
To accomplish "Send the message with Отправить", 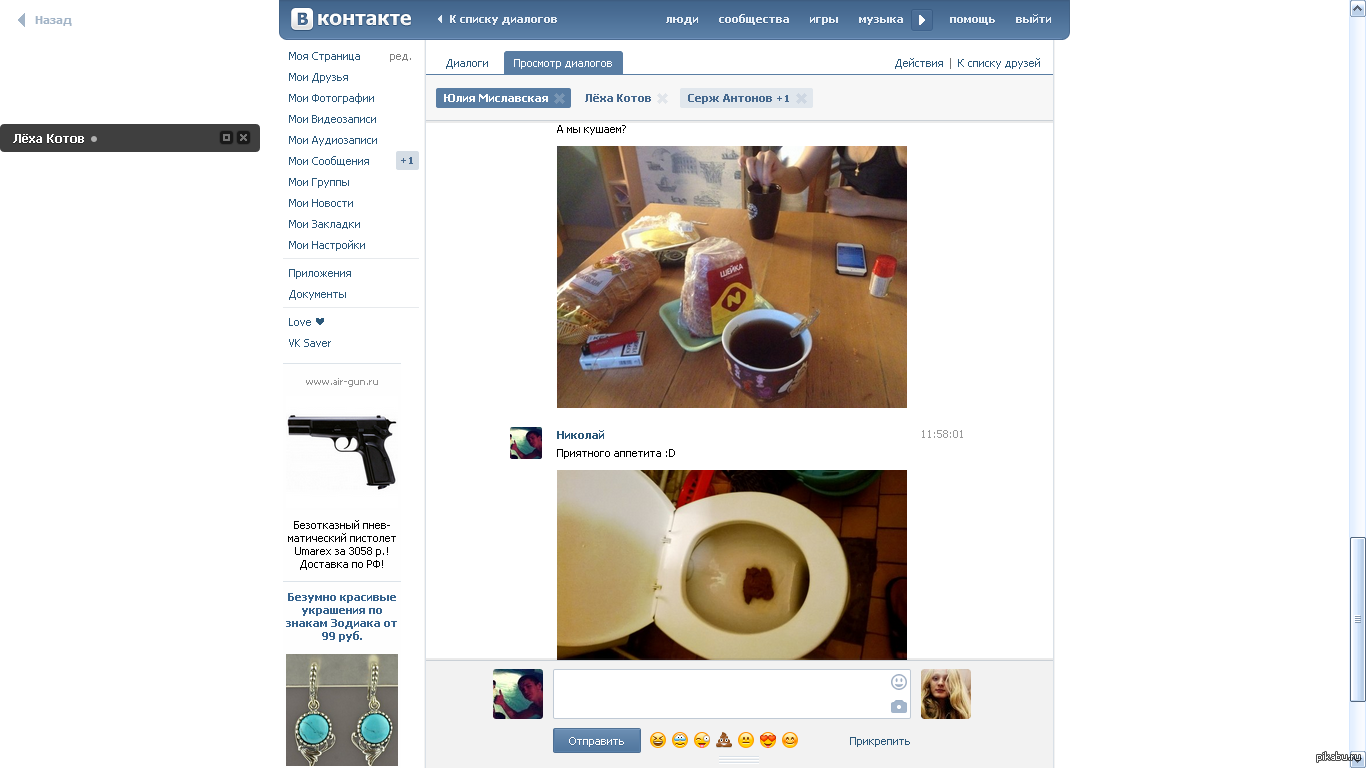I will pos(597,741).
